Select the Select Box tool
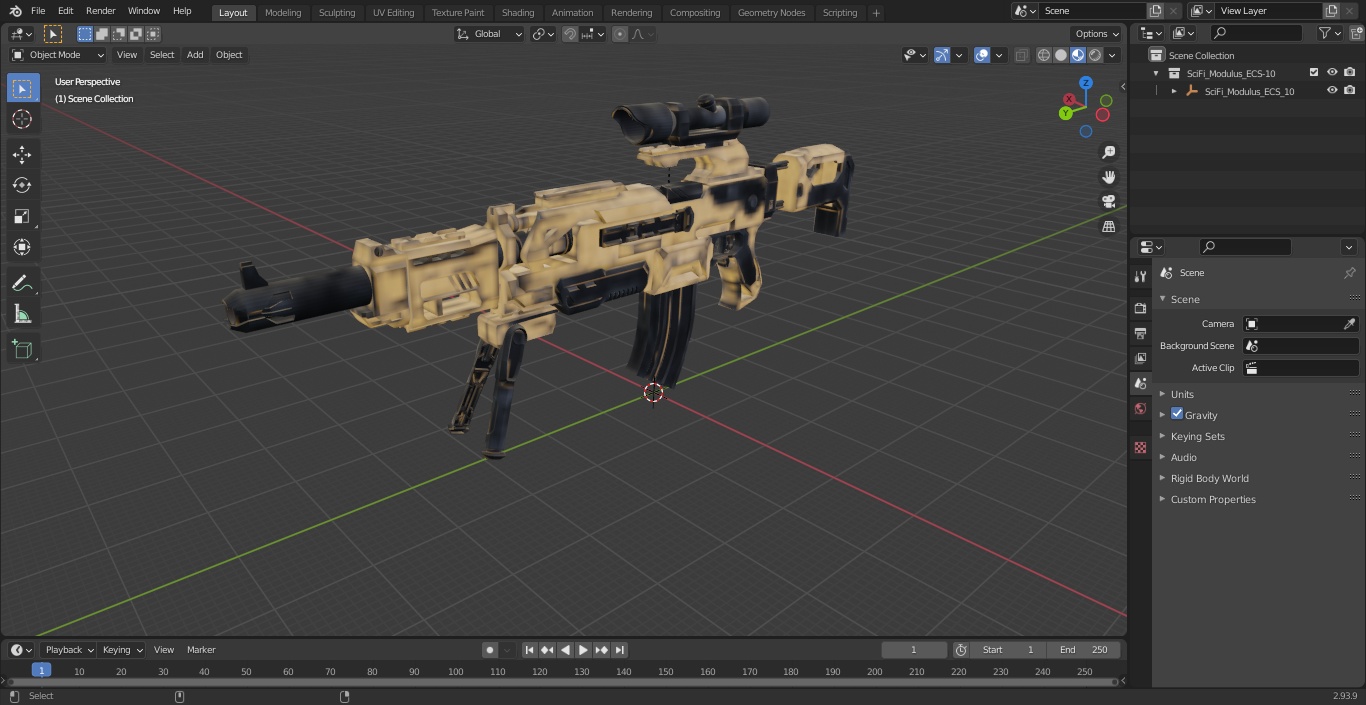The image size is (1366, 705). [22, 88]
